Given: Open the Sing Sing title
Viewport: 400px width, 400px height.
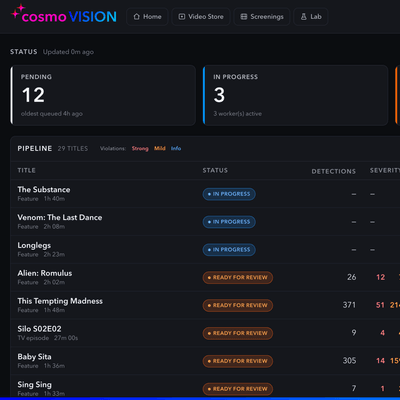Looking at the screenshot, I should 35,384.
